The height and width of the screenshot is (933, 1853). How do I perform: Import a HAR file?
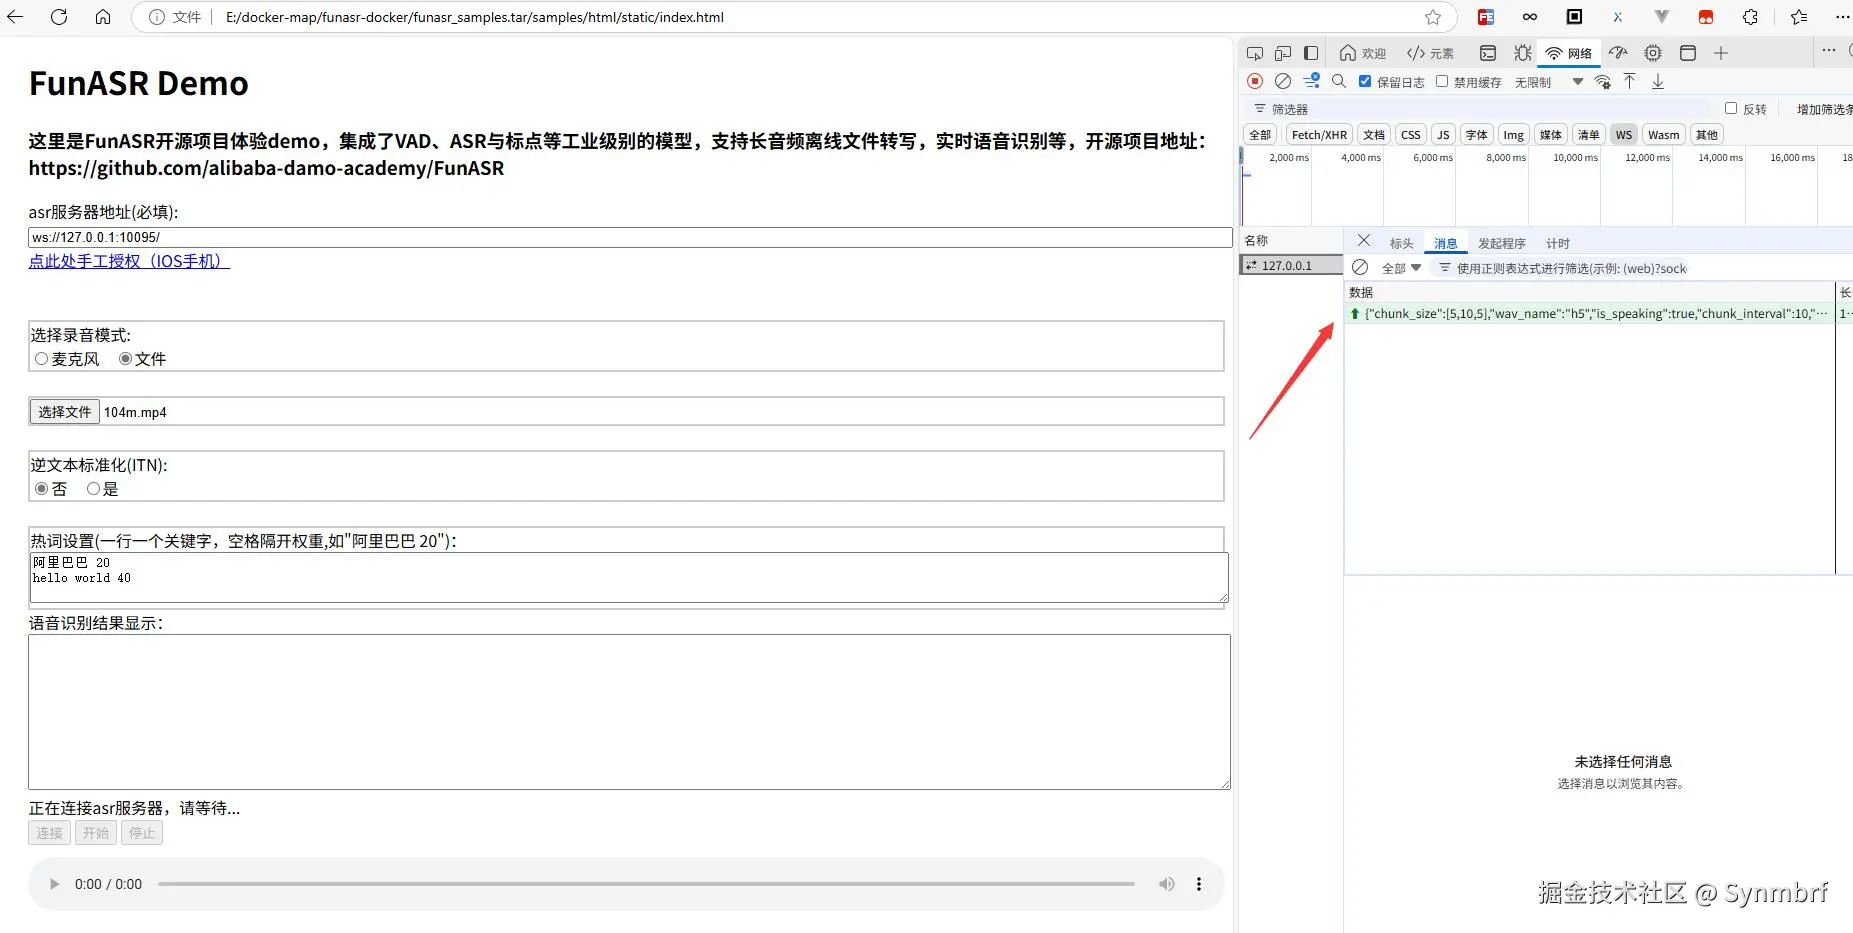coord(1630,81)
